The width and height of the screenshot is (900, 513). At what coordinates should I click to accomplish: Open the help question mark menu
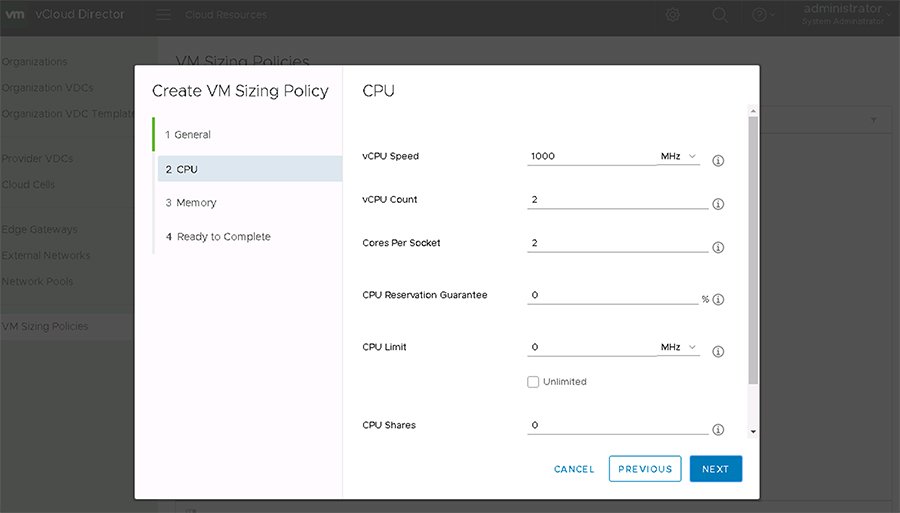point(763,15)
